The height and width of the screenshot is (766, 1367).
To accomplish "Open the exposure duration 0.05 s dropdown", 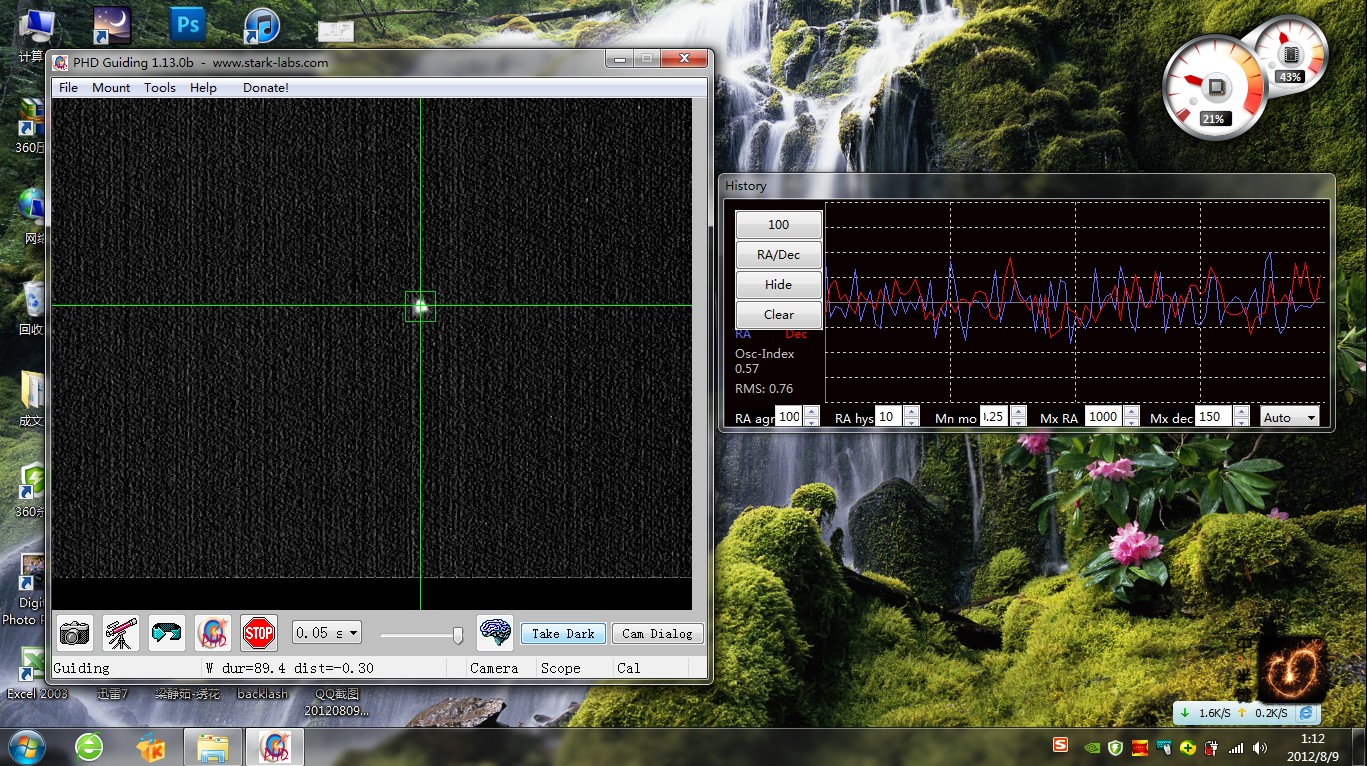I will click(327, 633).
